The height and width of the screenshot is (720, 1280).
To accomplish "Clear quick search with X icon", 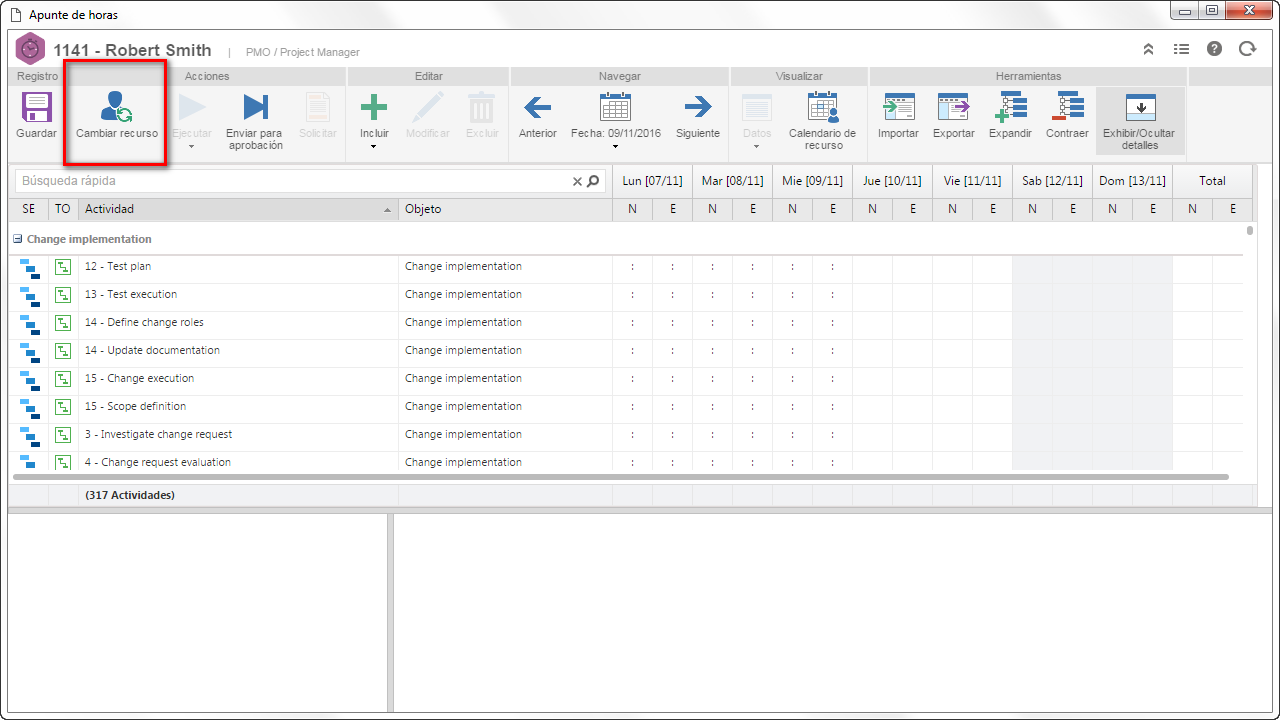I will [577, 181].
